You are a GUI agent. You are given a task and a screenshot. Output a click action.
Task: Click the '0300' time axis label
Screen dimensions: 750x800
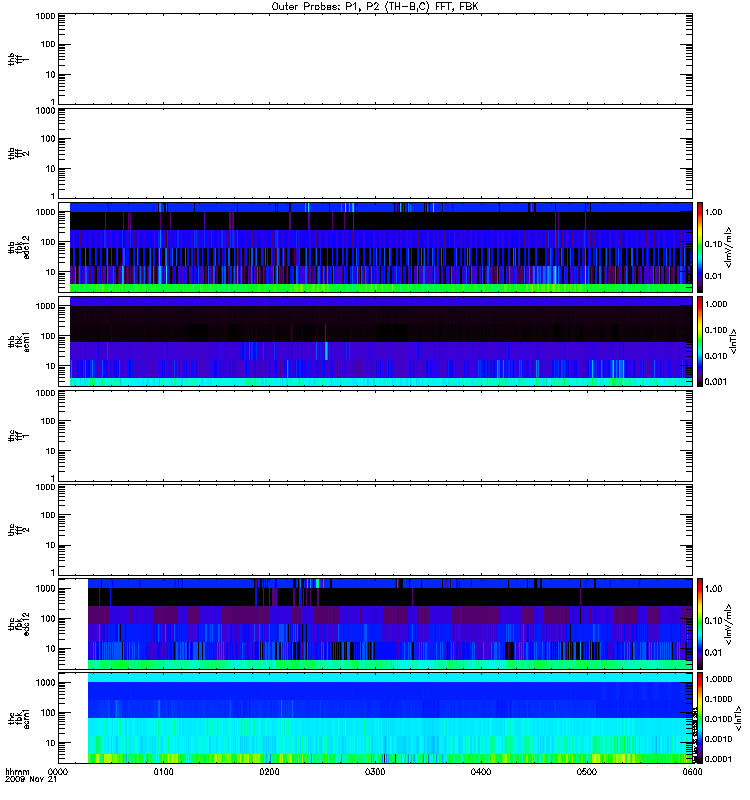pyautogui.click(x=375, y=772)
